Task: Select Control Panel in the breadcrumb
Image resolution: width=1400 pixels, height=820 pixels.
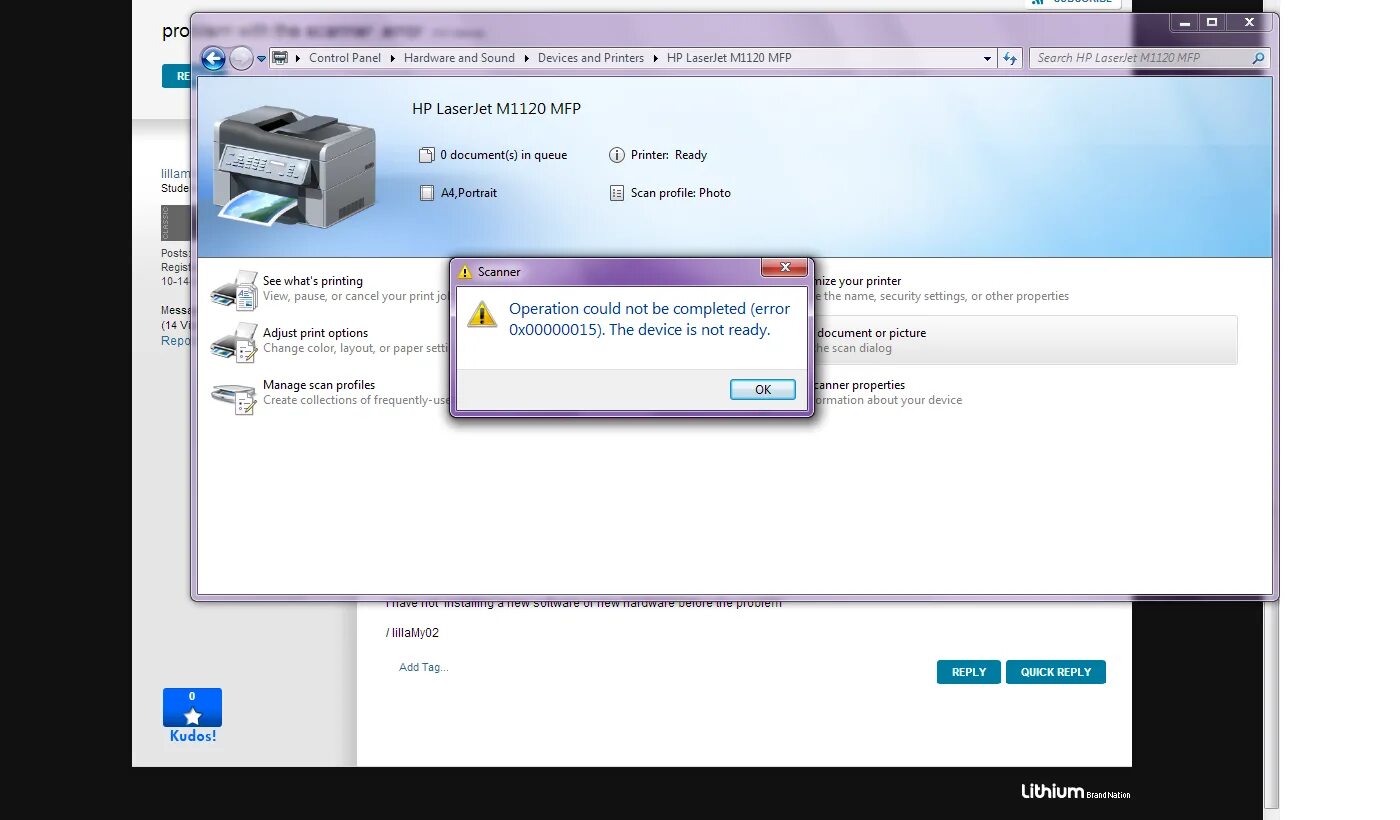Action: (345, 58)
